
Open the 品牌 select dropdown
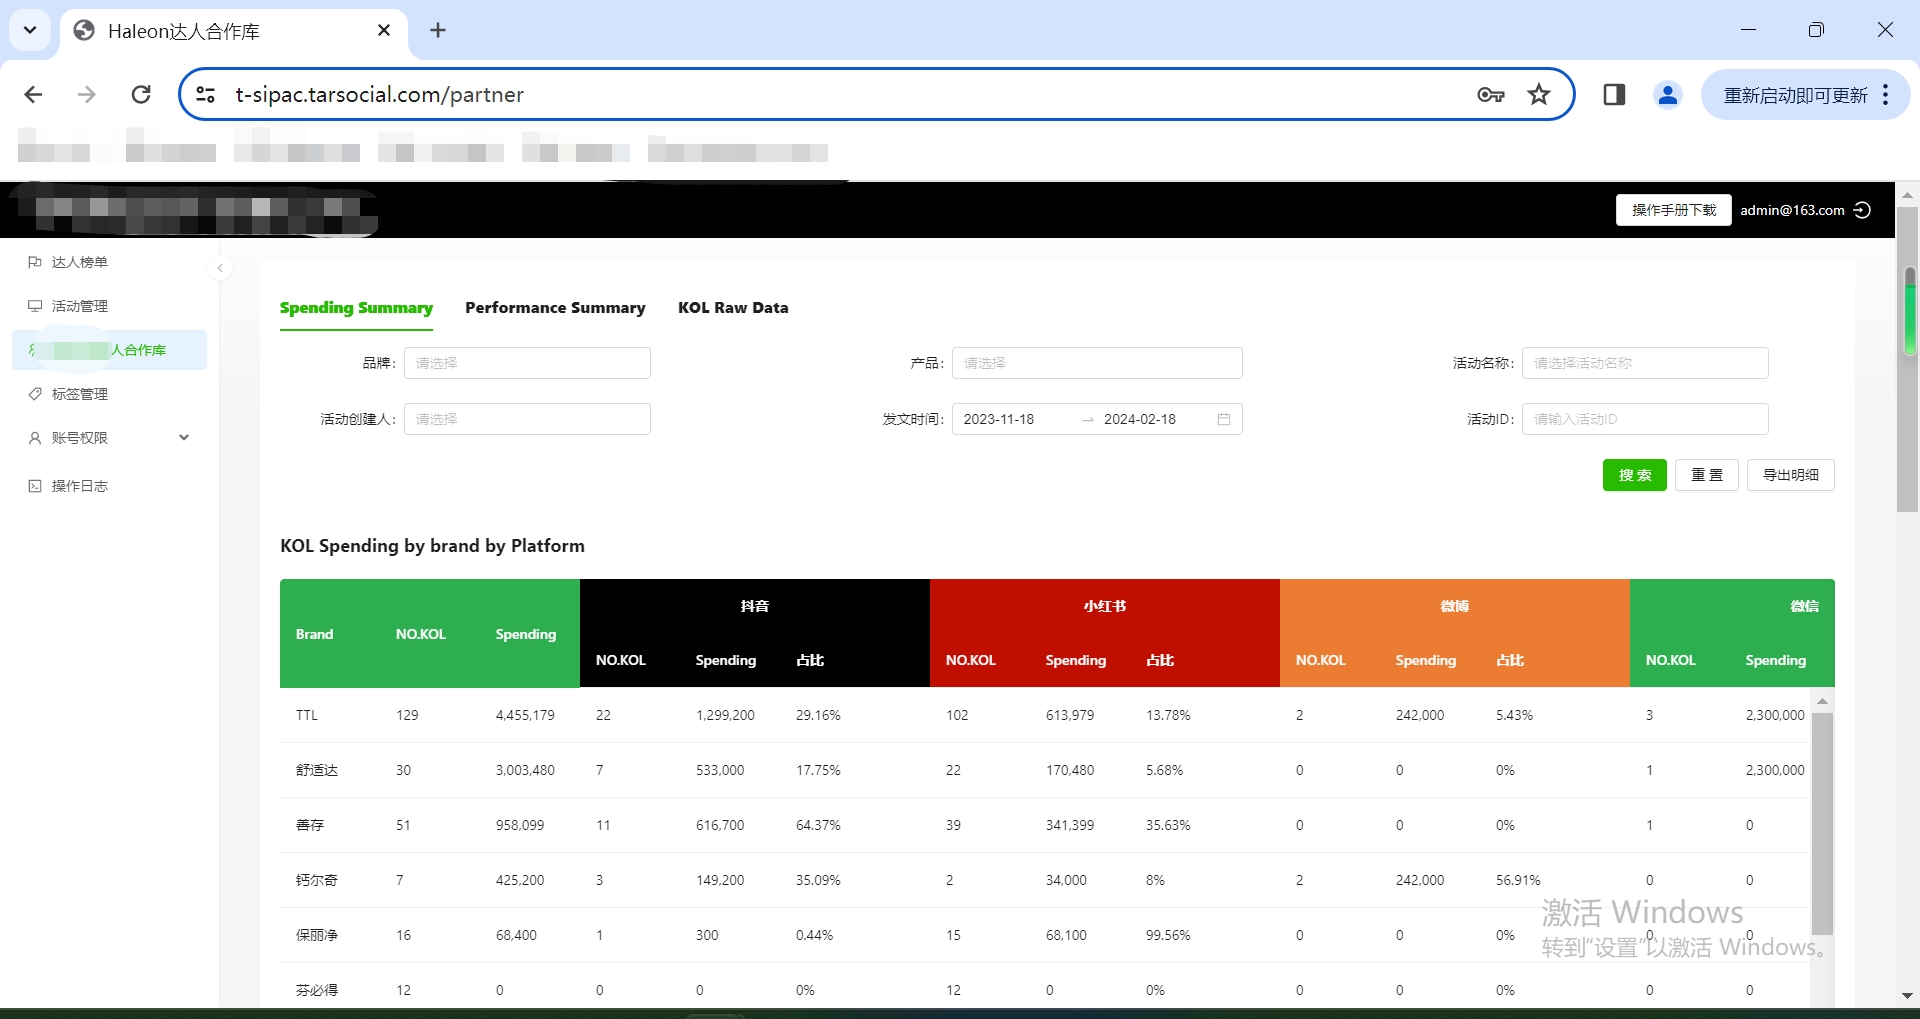[527, 363]
